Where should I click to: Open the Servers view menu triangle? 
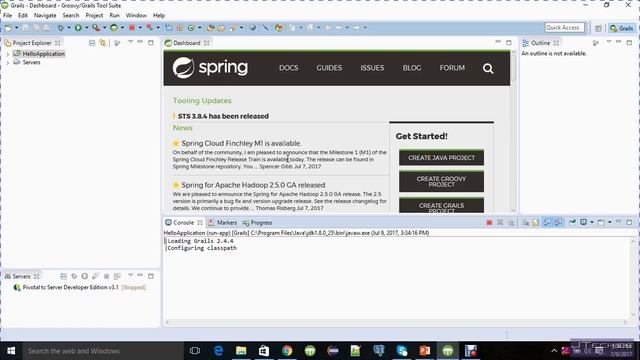[130, 276]
